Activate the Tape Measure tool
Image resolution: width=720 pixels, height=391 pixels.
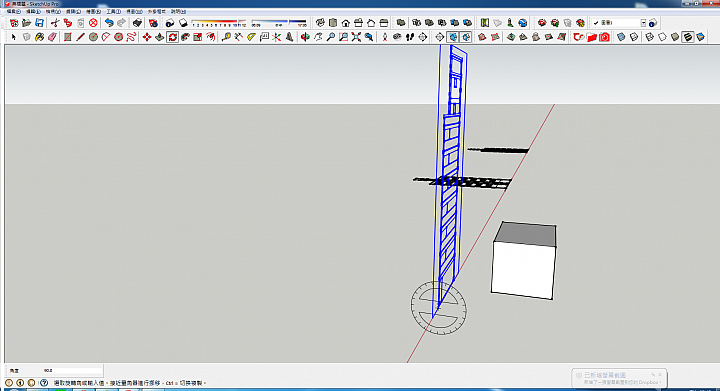click(x=226, y=37)
